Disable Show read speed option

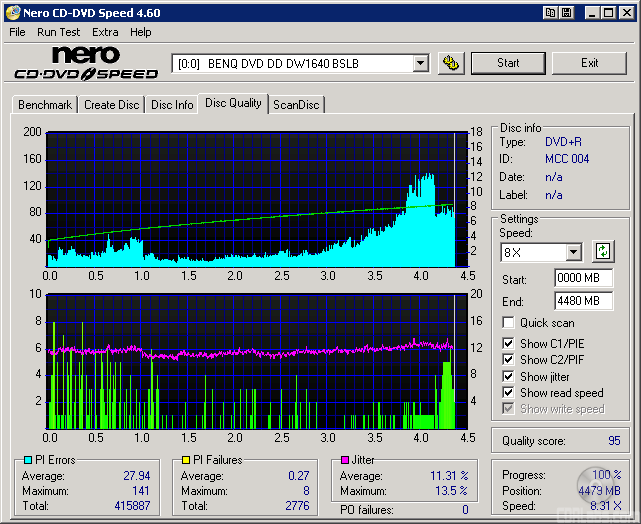tap(509, 393)
